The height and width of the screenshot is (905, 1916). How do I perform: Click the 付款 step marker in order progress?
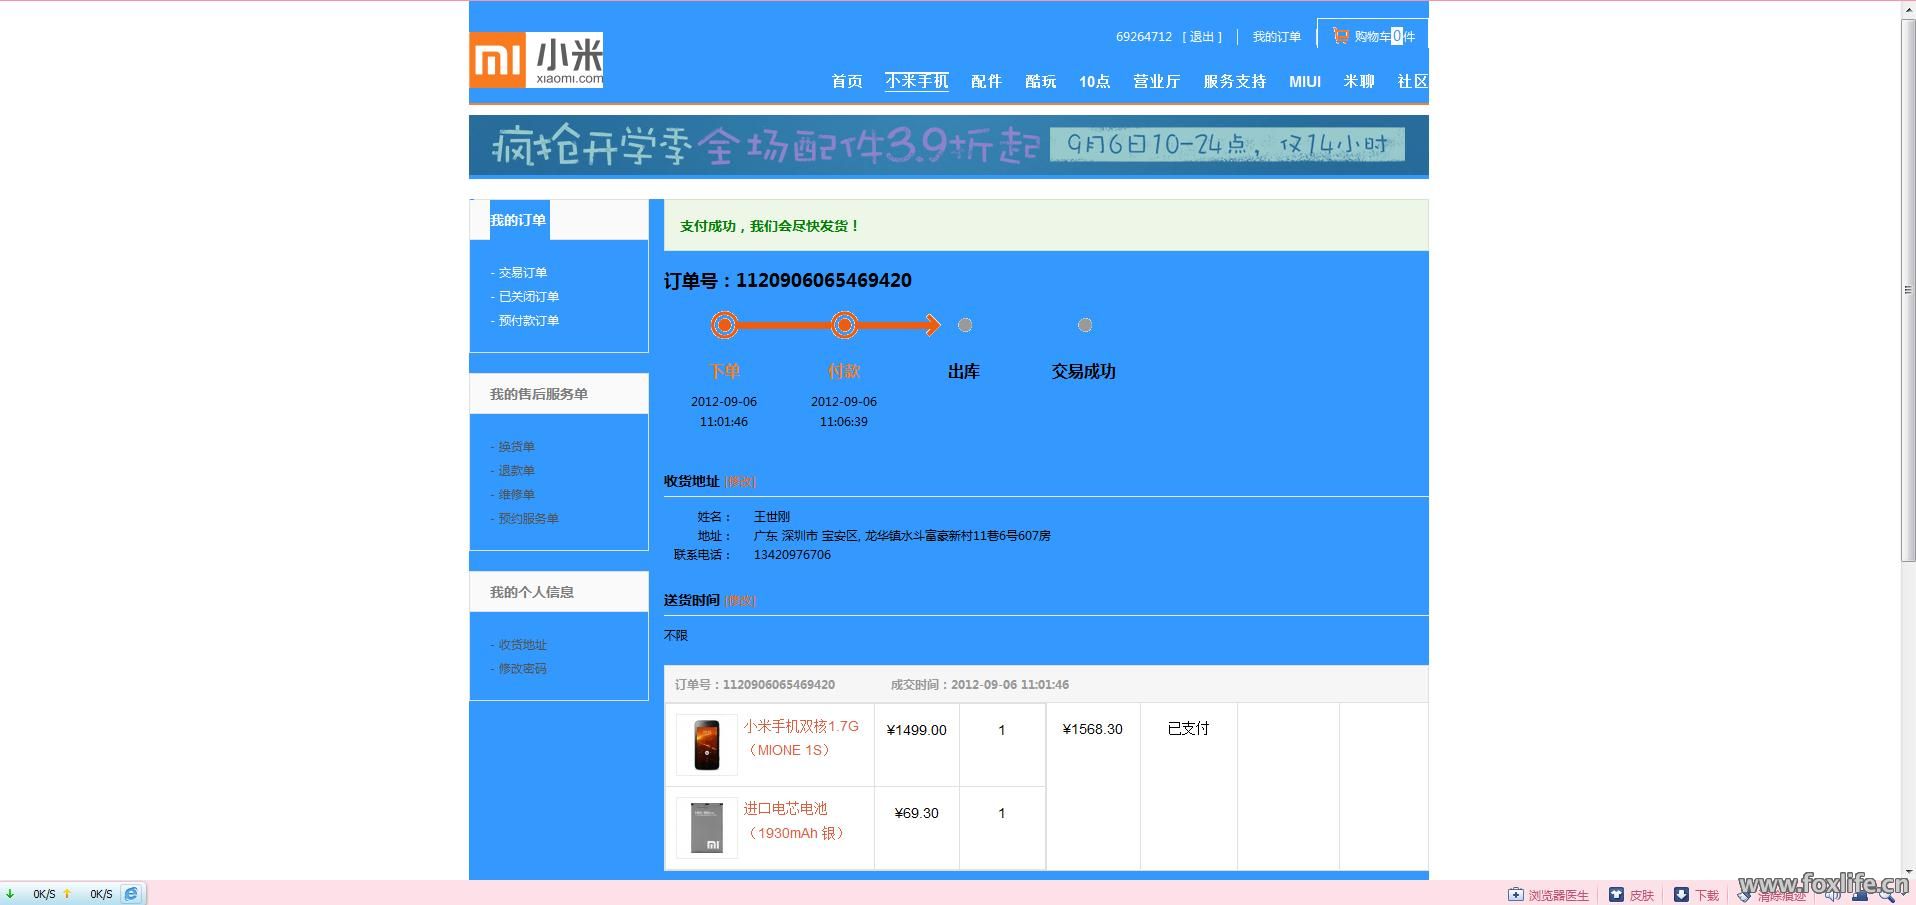[844, 325]
